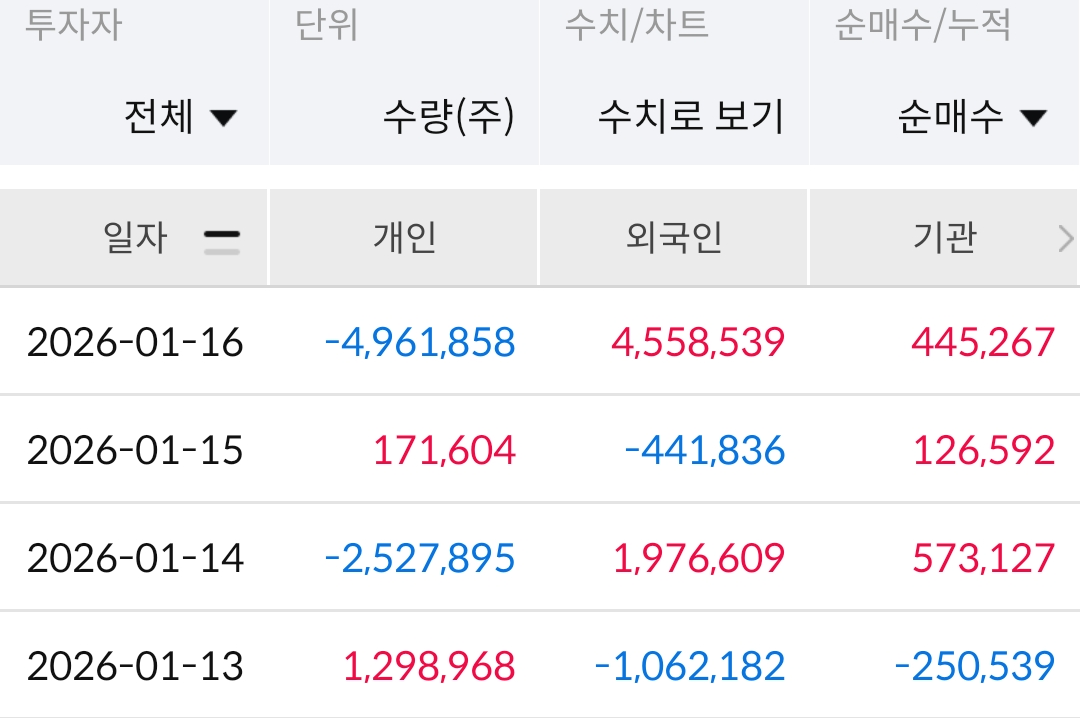Click the 일자 column header label
The image size is (1080, 718).
[135, 238]
